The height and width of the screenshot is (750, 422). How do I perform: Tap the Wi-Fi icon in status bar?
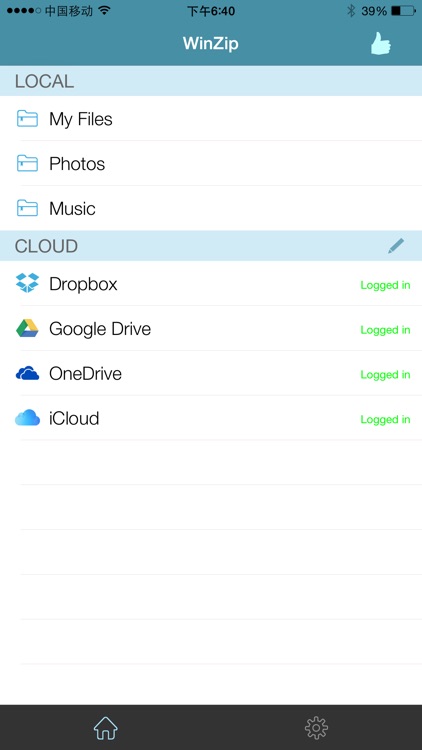tap(104, 11)
